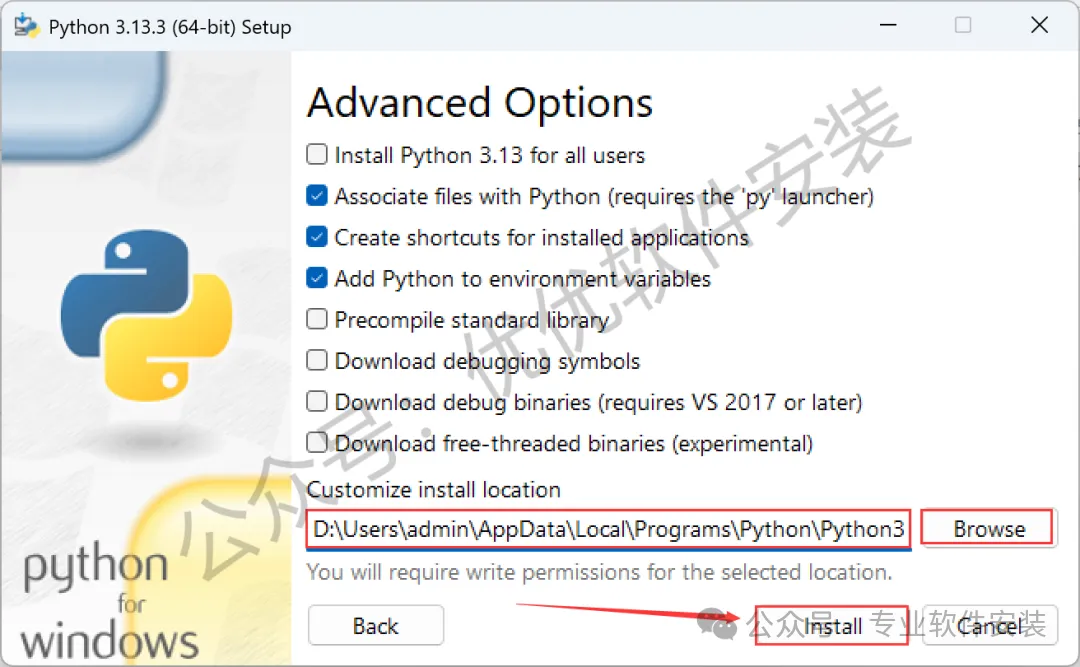
Task: Click the Python installer icon in title bar
Action: [x=26, y=26]
